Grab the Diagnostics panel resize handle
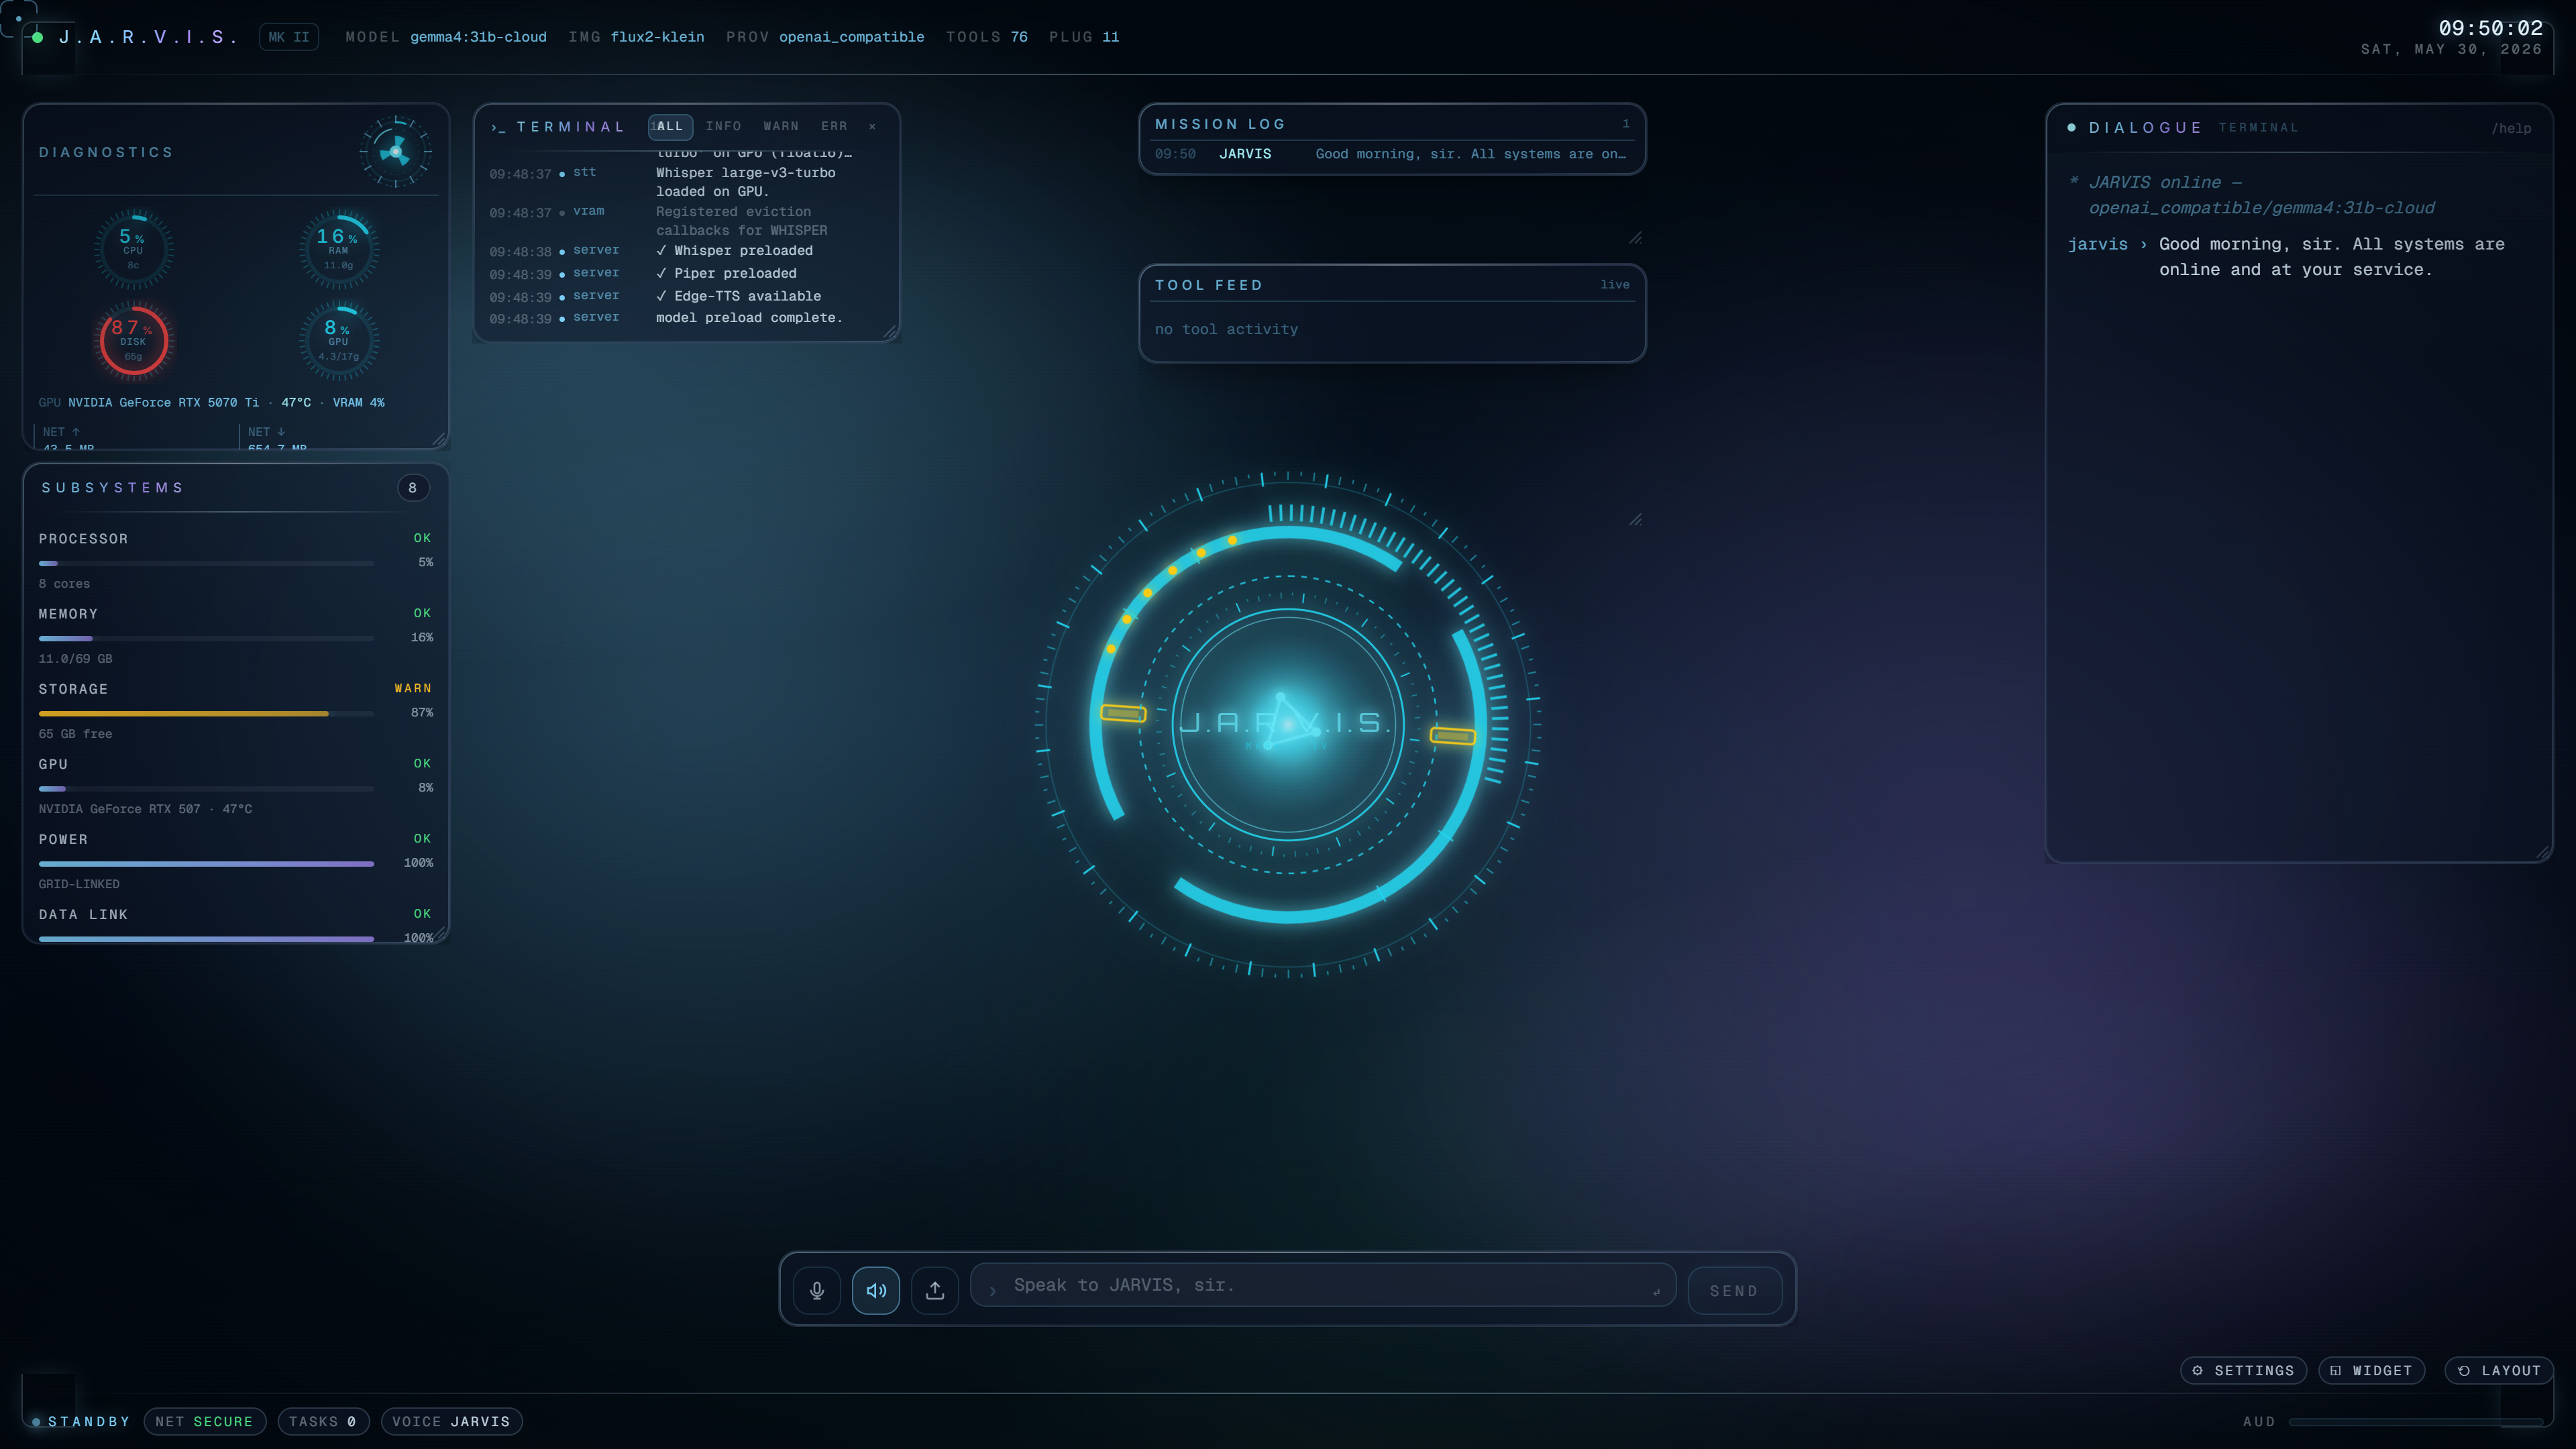2576x1449 pixels. pos(439,440)
